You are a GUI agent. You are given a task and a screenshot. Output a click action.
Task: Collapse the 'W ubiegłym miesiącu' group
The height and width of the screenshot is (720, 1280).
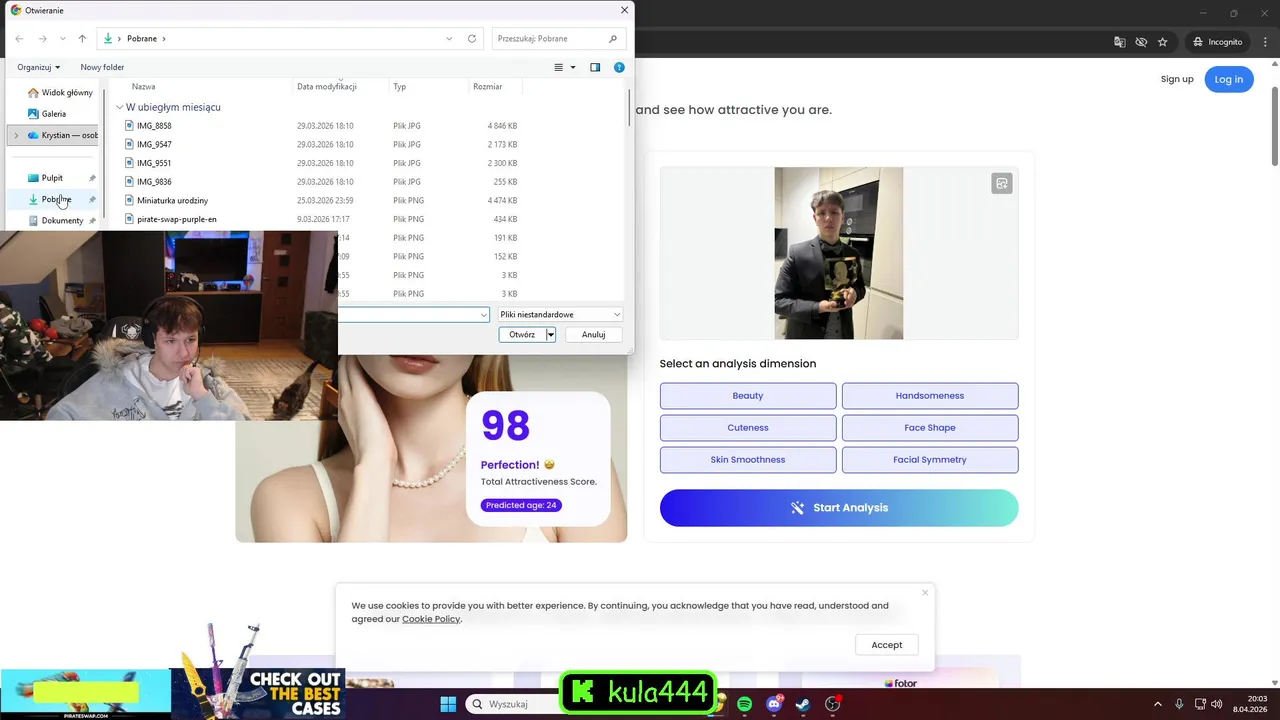tap(119, 107)
